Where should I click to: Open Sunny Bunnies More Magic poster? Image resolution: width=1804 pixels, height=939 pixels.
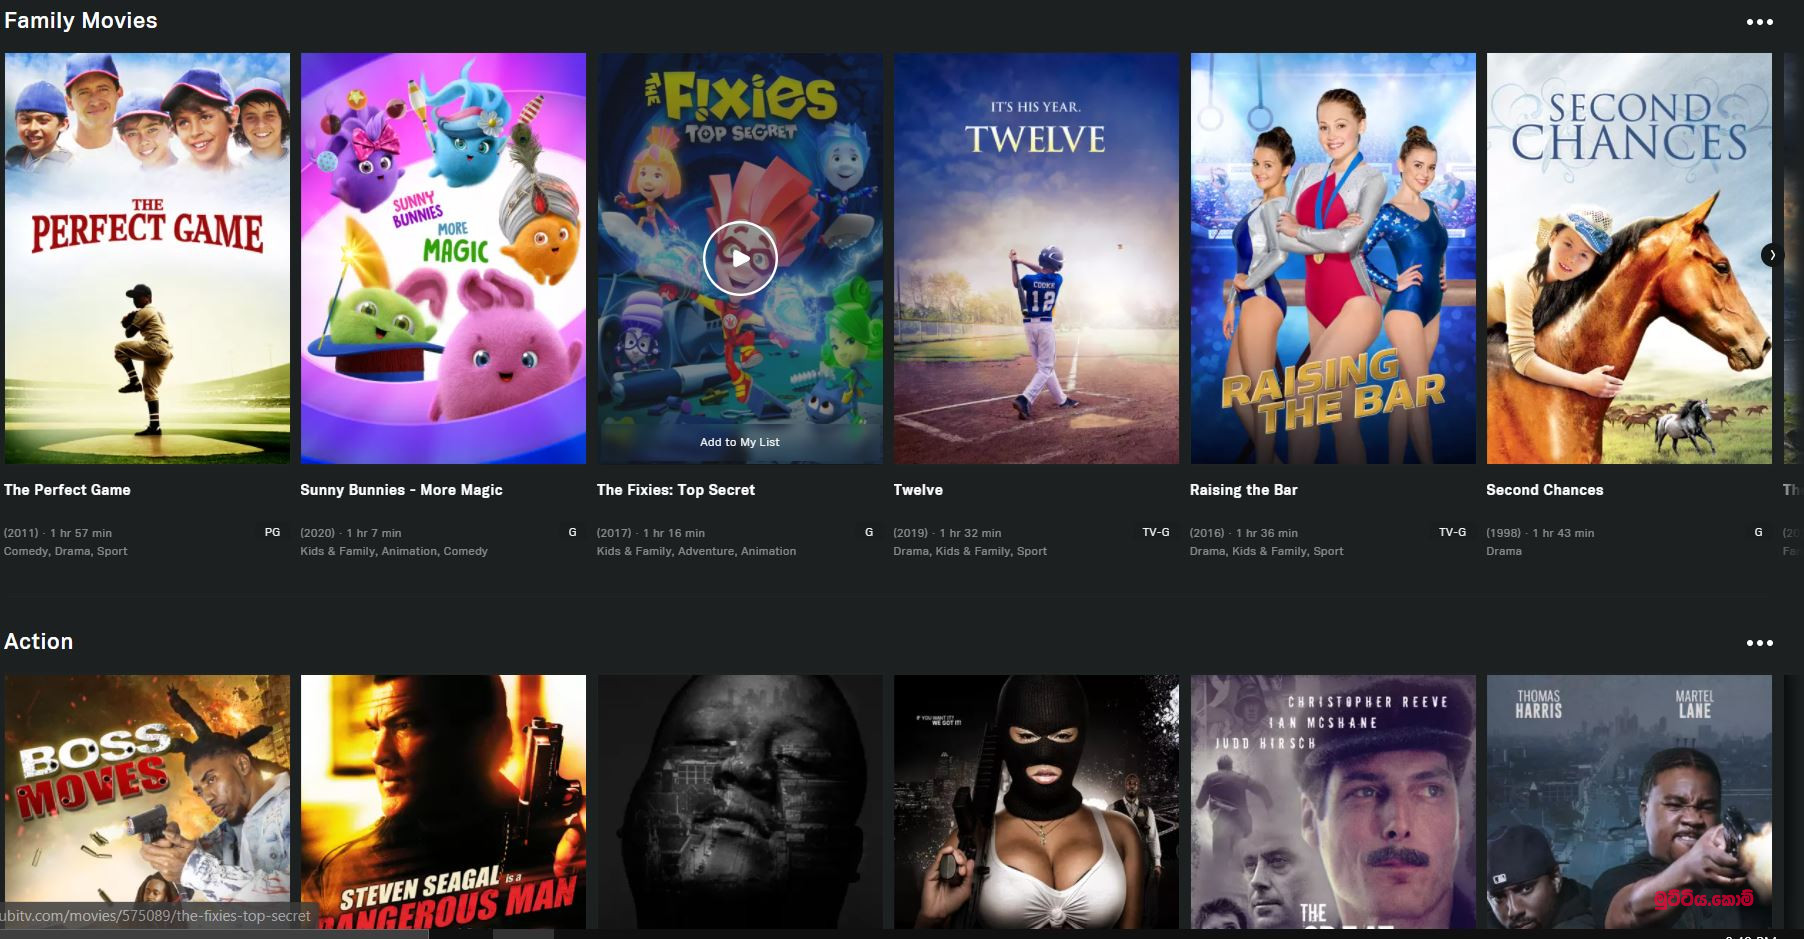click(x=443, y=258)
